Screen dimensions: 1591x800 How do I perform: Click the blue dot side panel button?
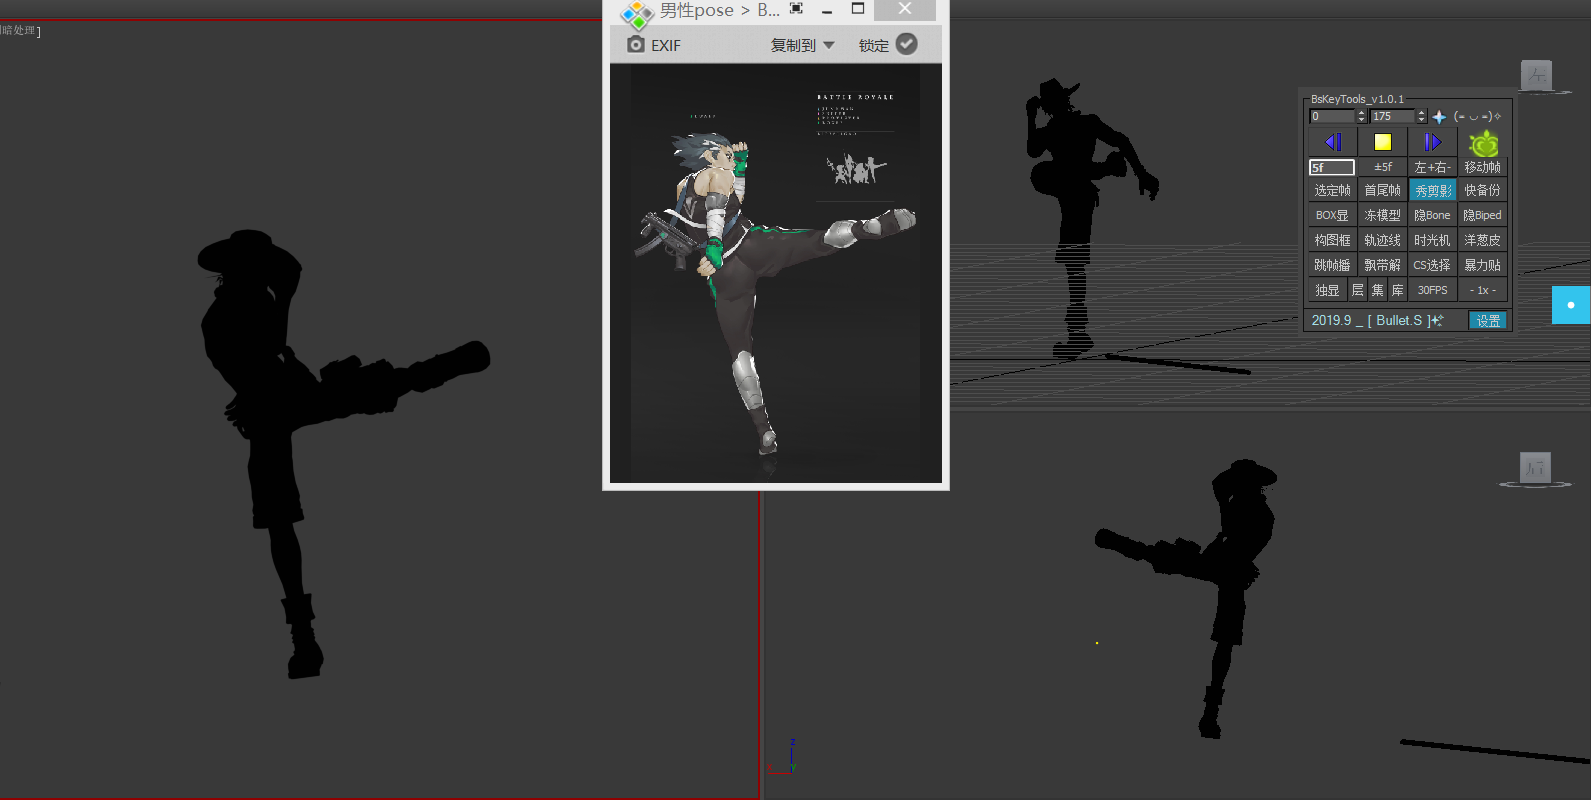[1570, 305]
